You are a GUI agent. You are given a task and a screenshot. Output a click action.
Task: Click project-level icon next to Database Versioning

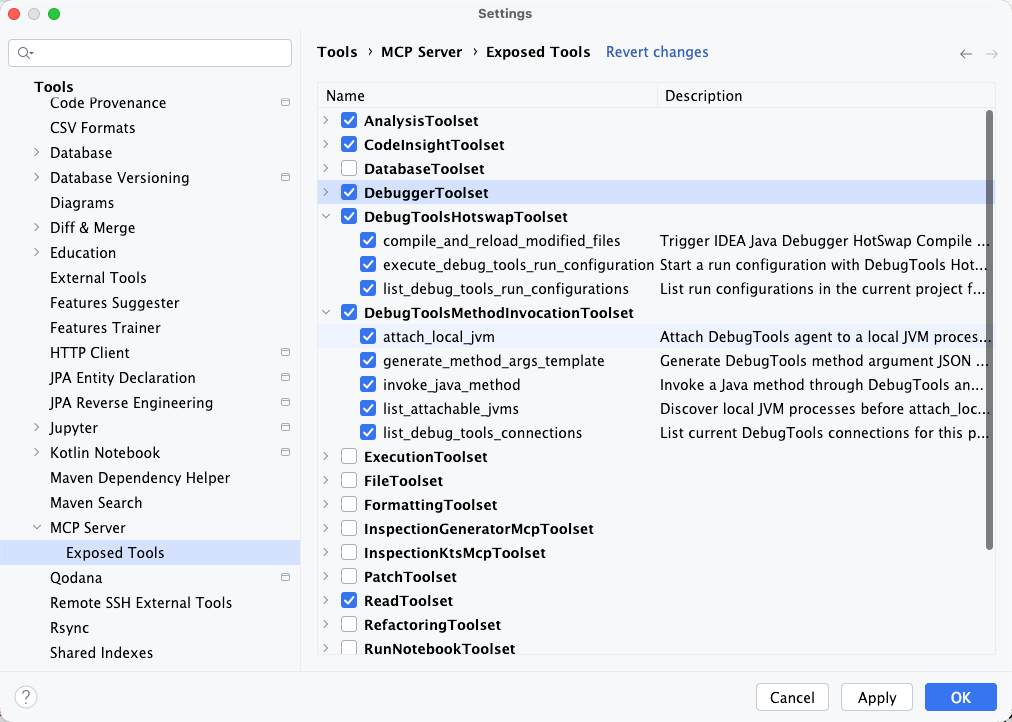pos(285,177)
